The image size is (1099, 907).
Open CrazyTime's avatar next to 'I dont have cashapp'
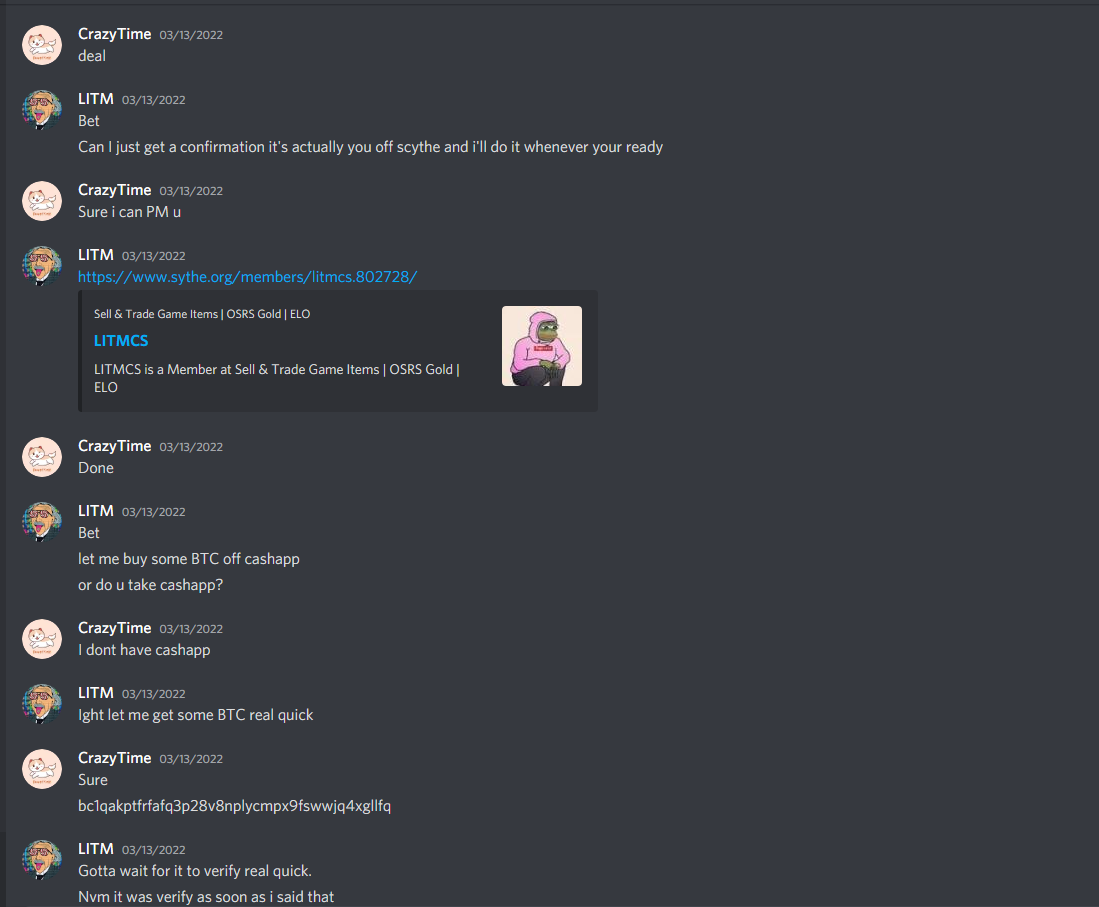(42, 639)
